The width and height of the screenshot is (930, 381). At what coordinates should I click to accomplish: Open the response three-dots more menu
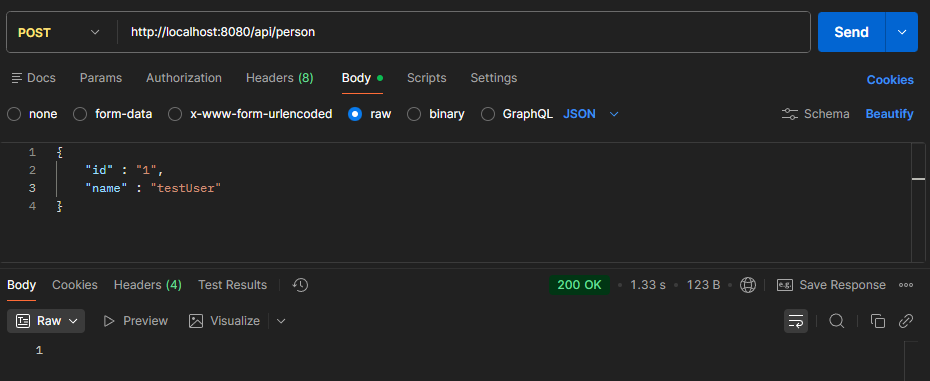click(x=906, y=285)
